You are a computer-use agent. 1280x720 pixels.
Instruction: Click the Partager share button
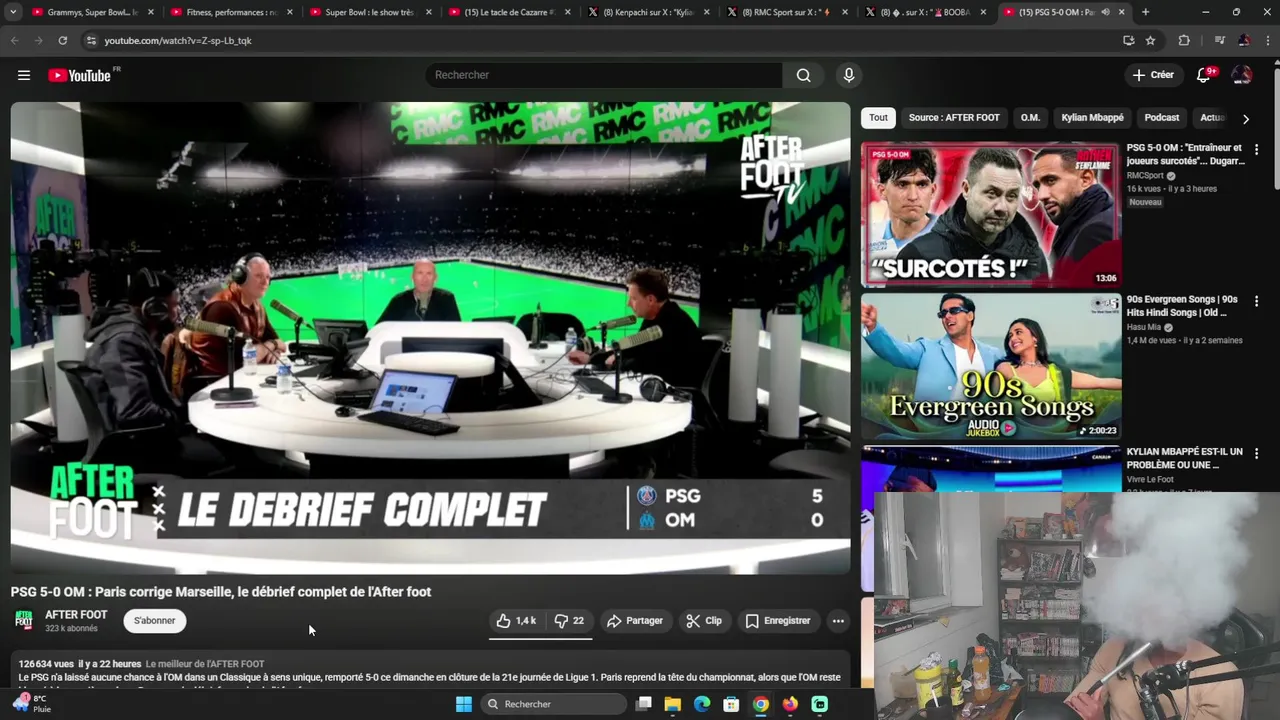click(x=635, y=621)
